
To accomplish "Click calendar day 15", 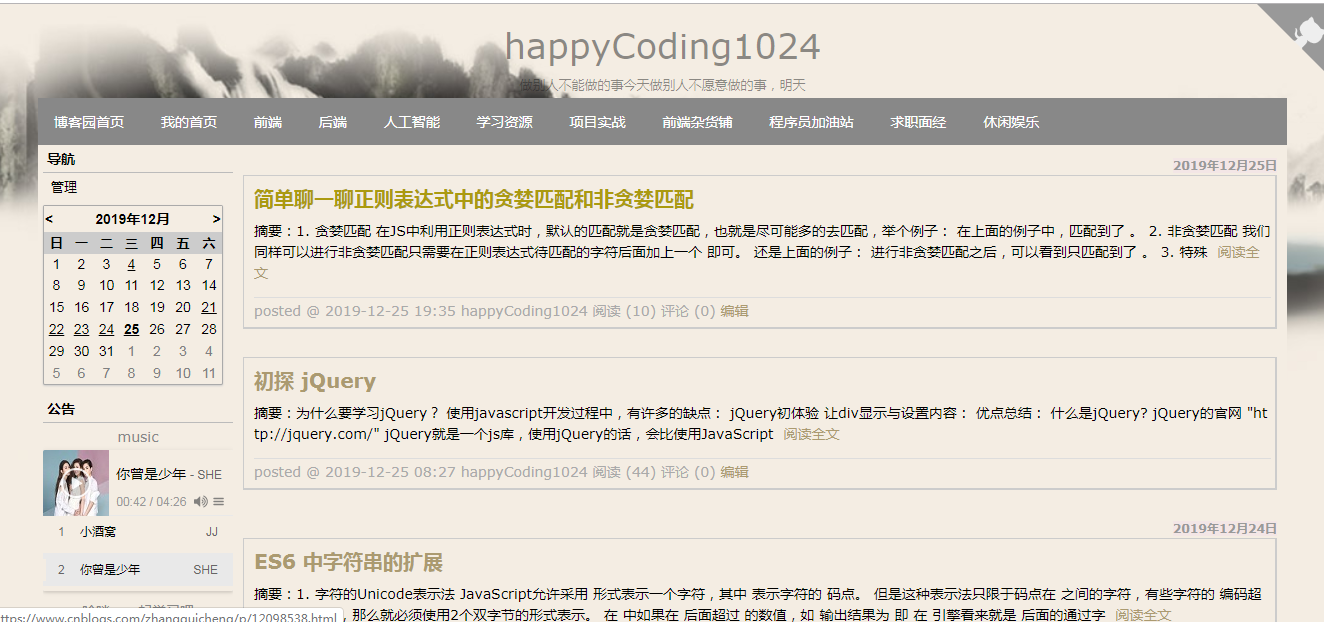I will pos(56,307).
